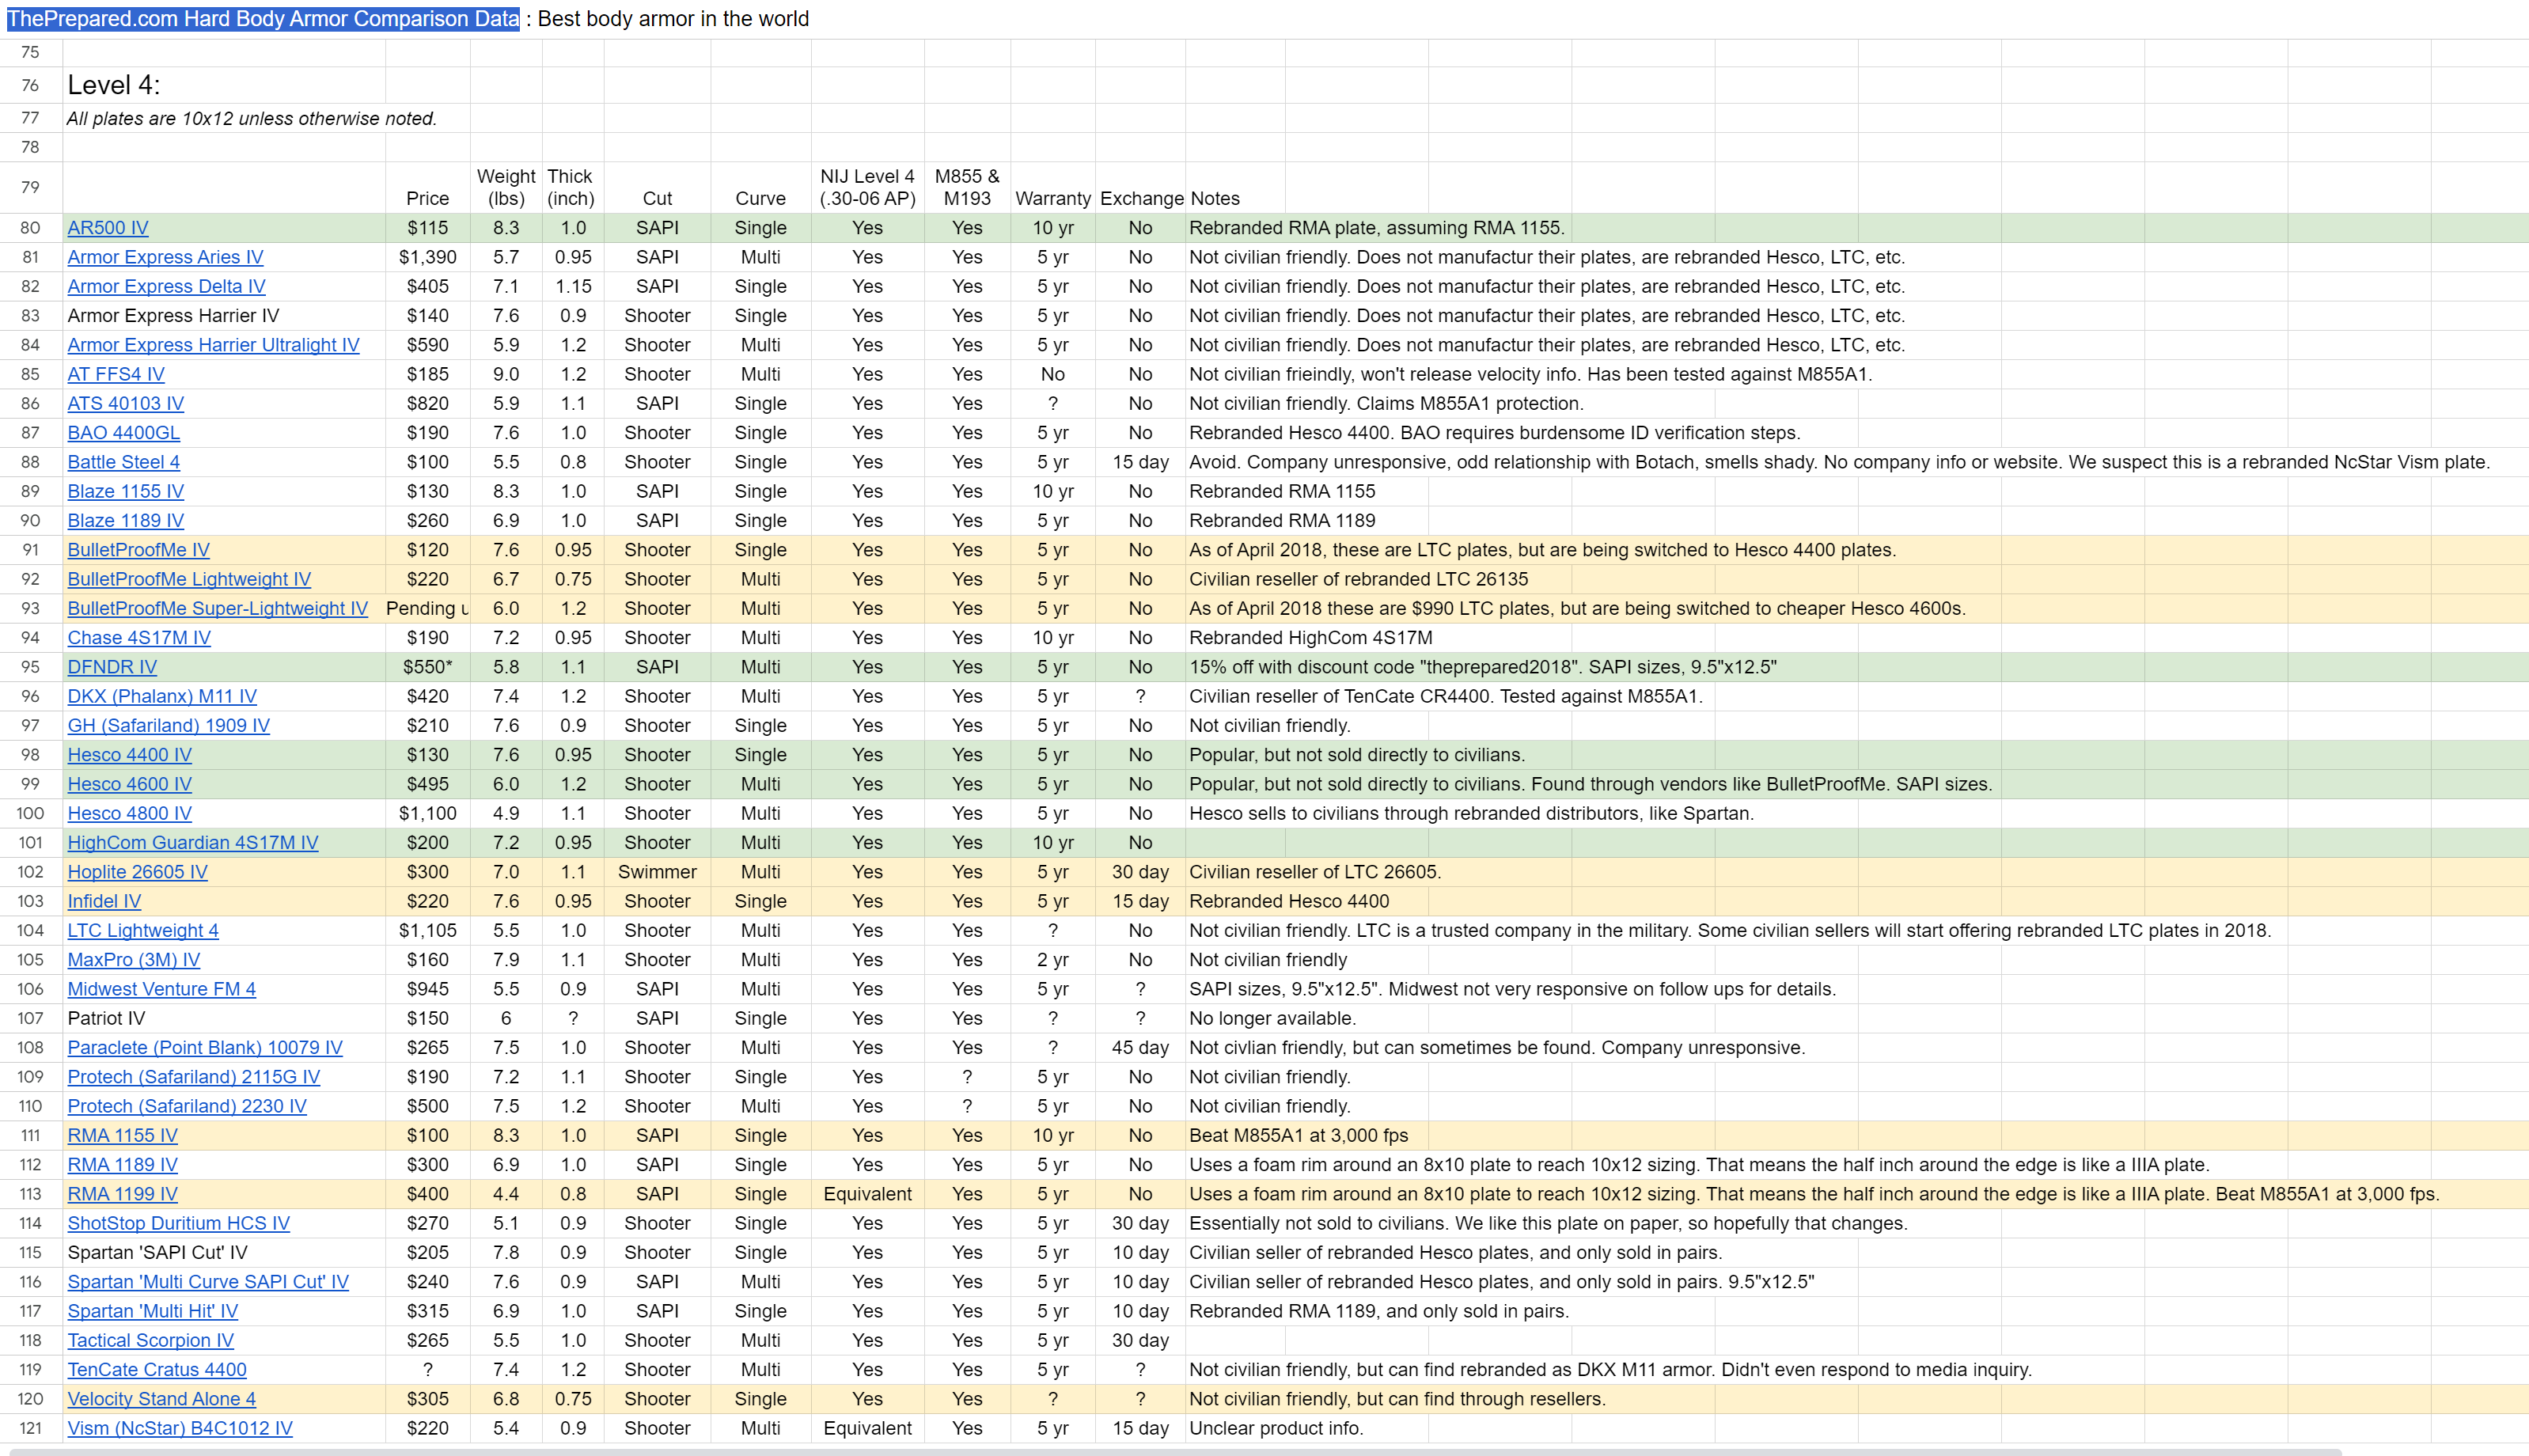Open the Battle Steel 4 link
The image size is (2529, 1456).
123,462
